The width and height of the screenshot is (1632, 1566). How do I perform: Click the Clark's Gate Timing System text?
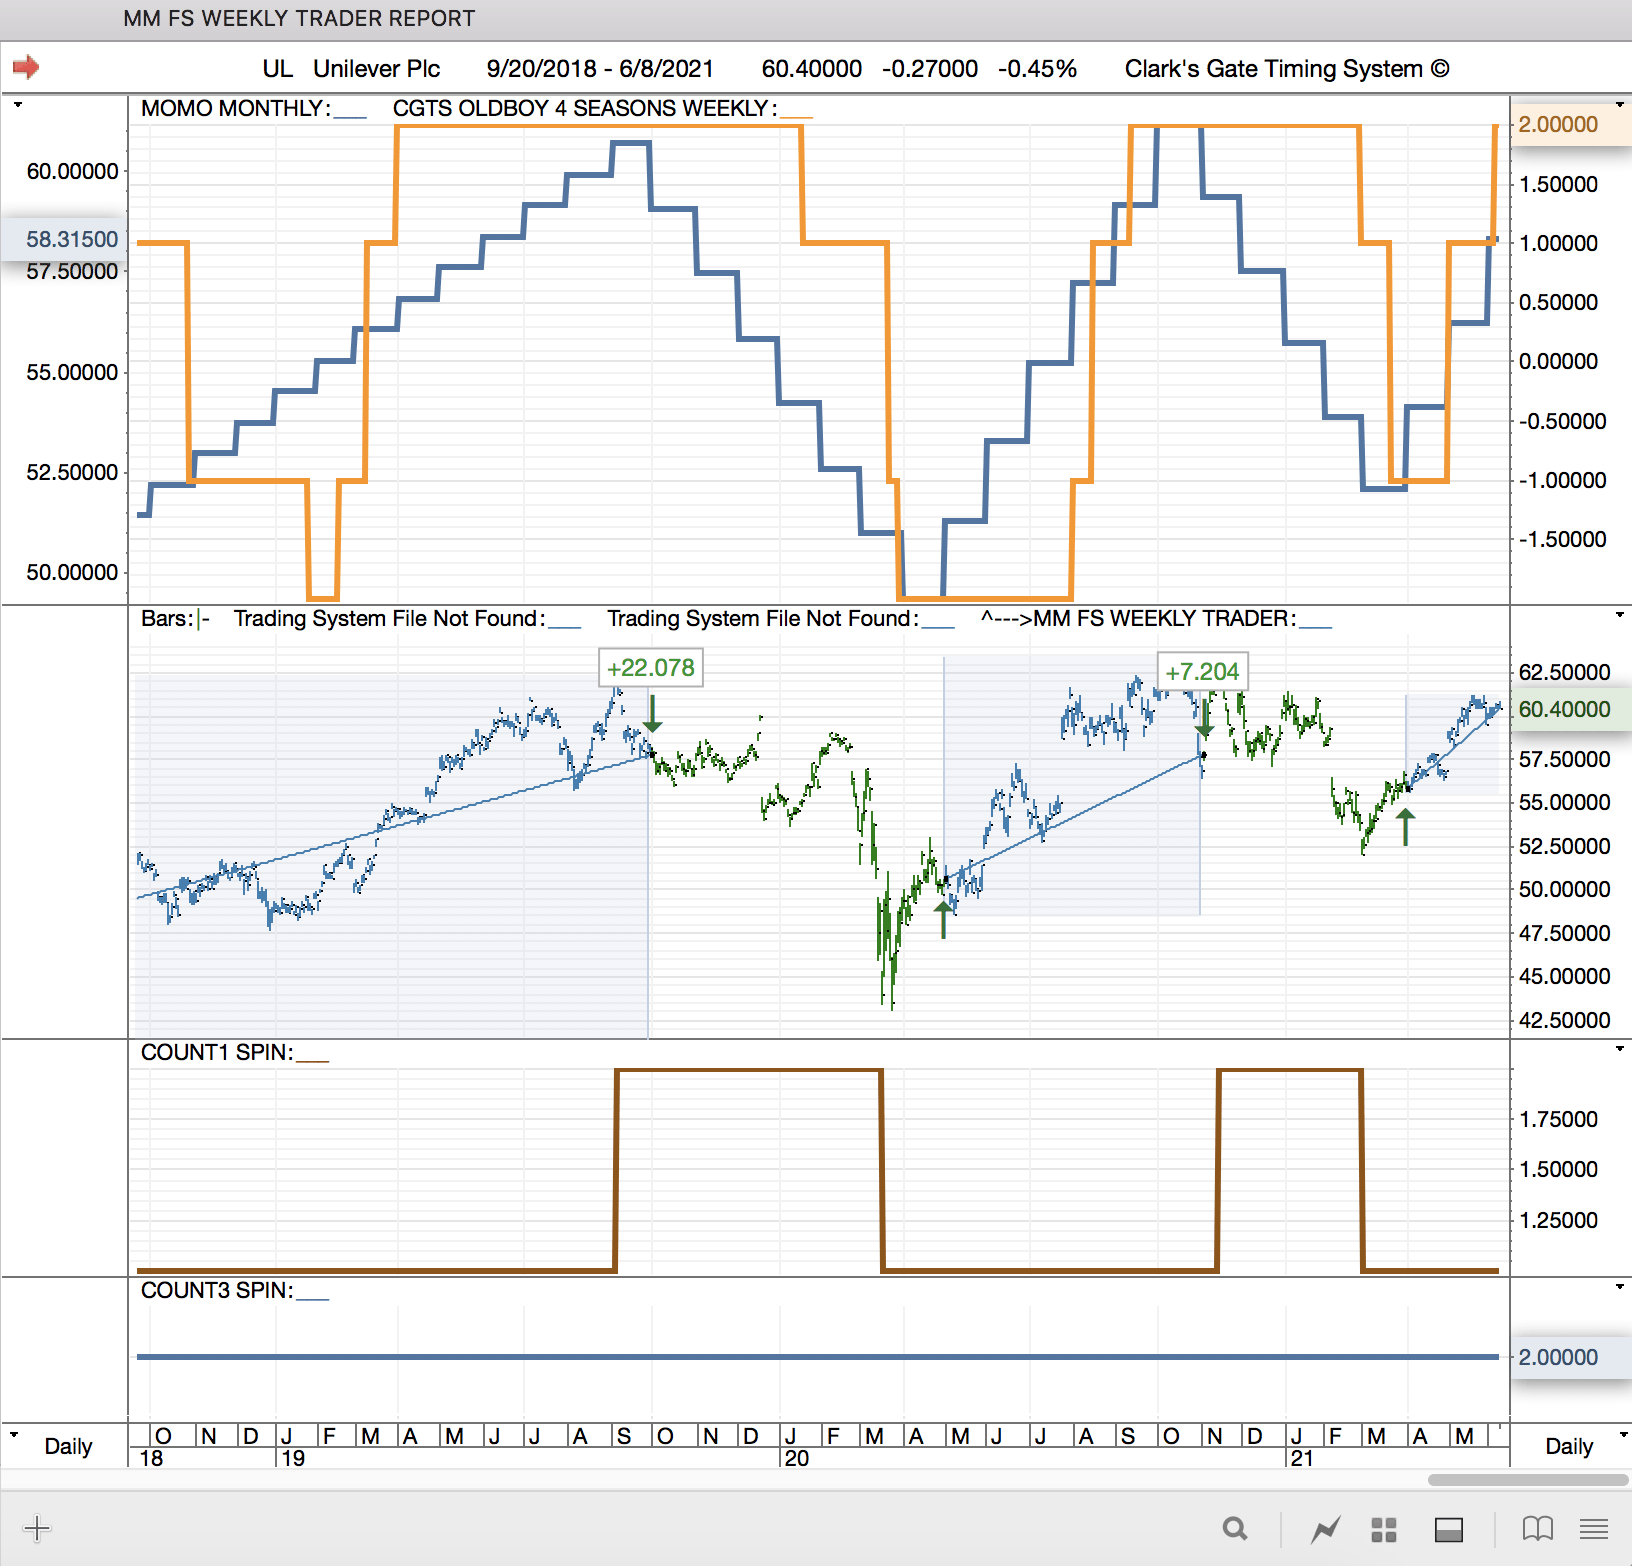point(1286,68)
